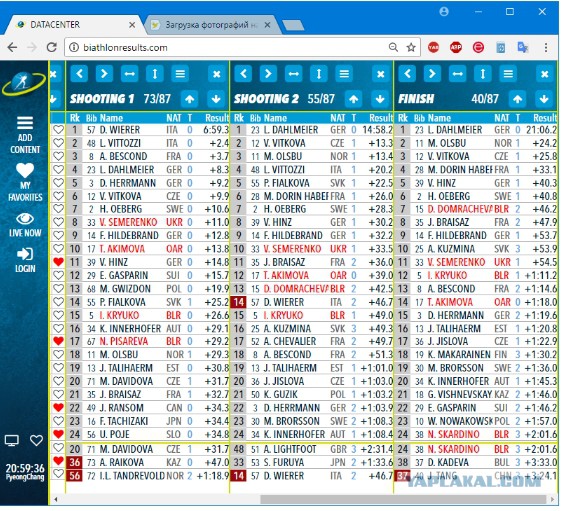Open the Shooting 1 panel list menu

[x=180, y=74]
